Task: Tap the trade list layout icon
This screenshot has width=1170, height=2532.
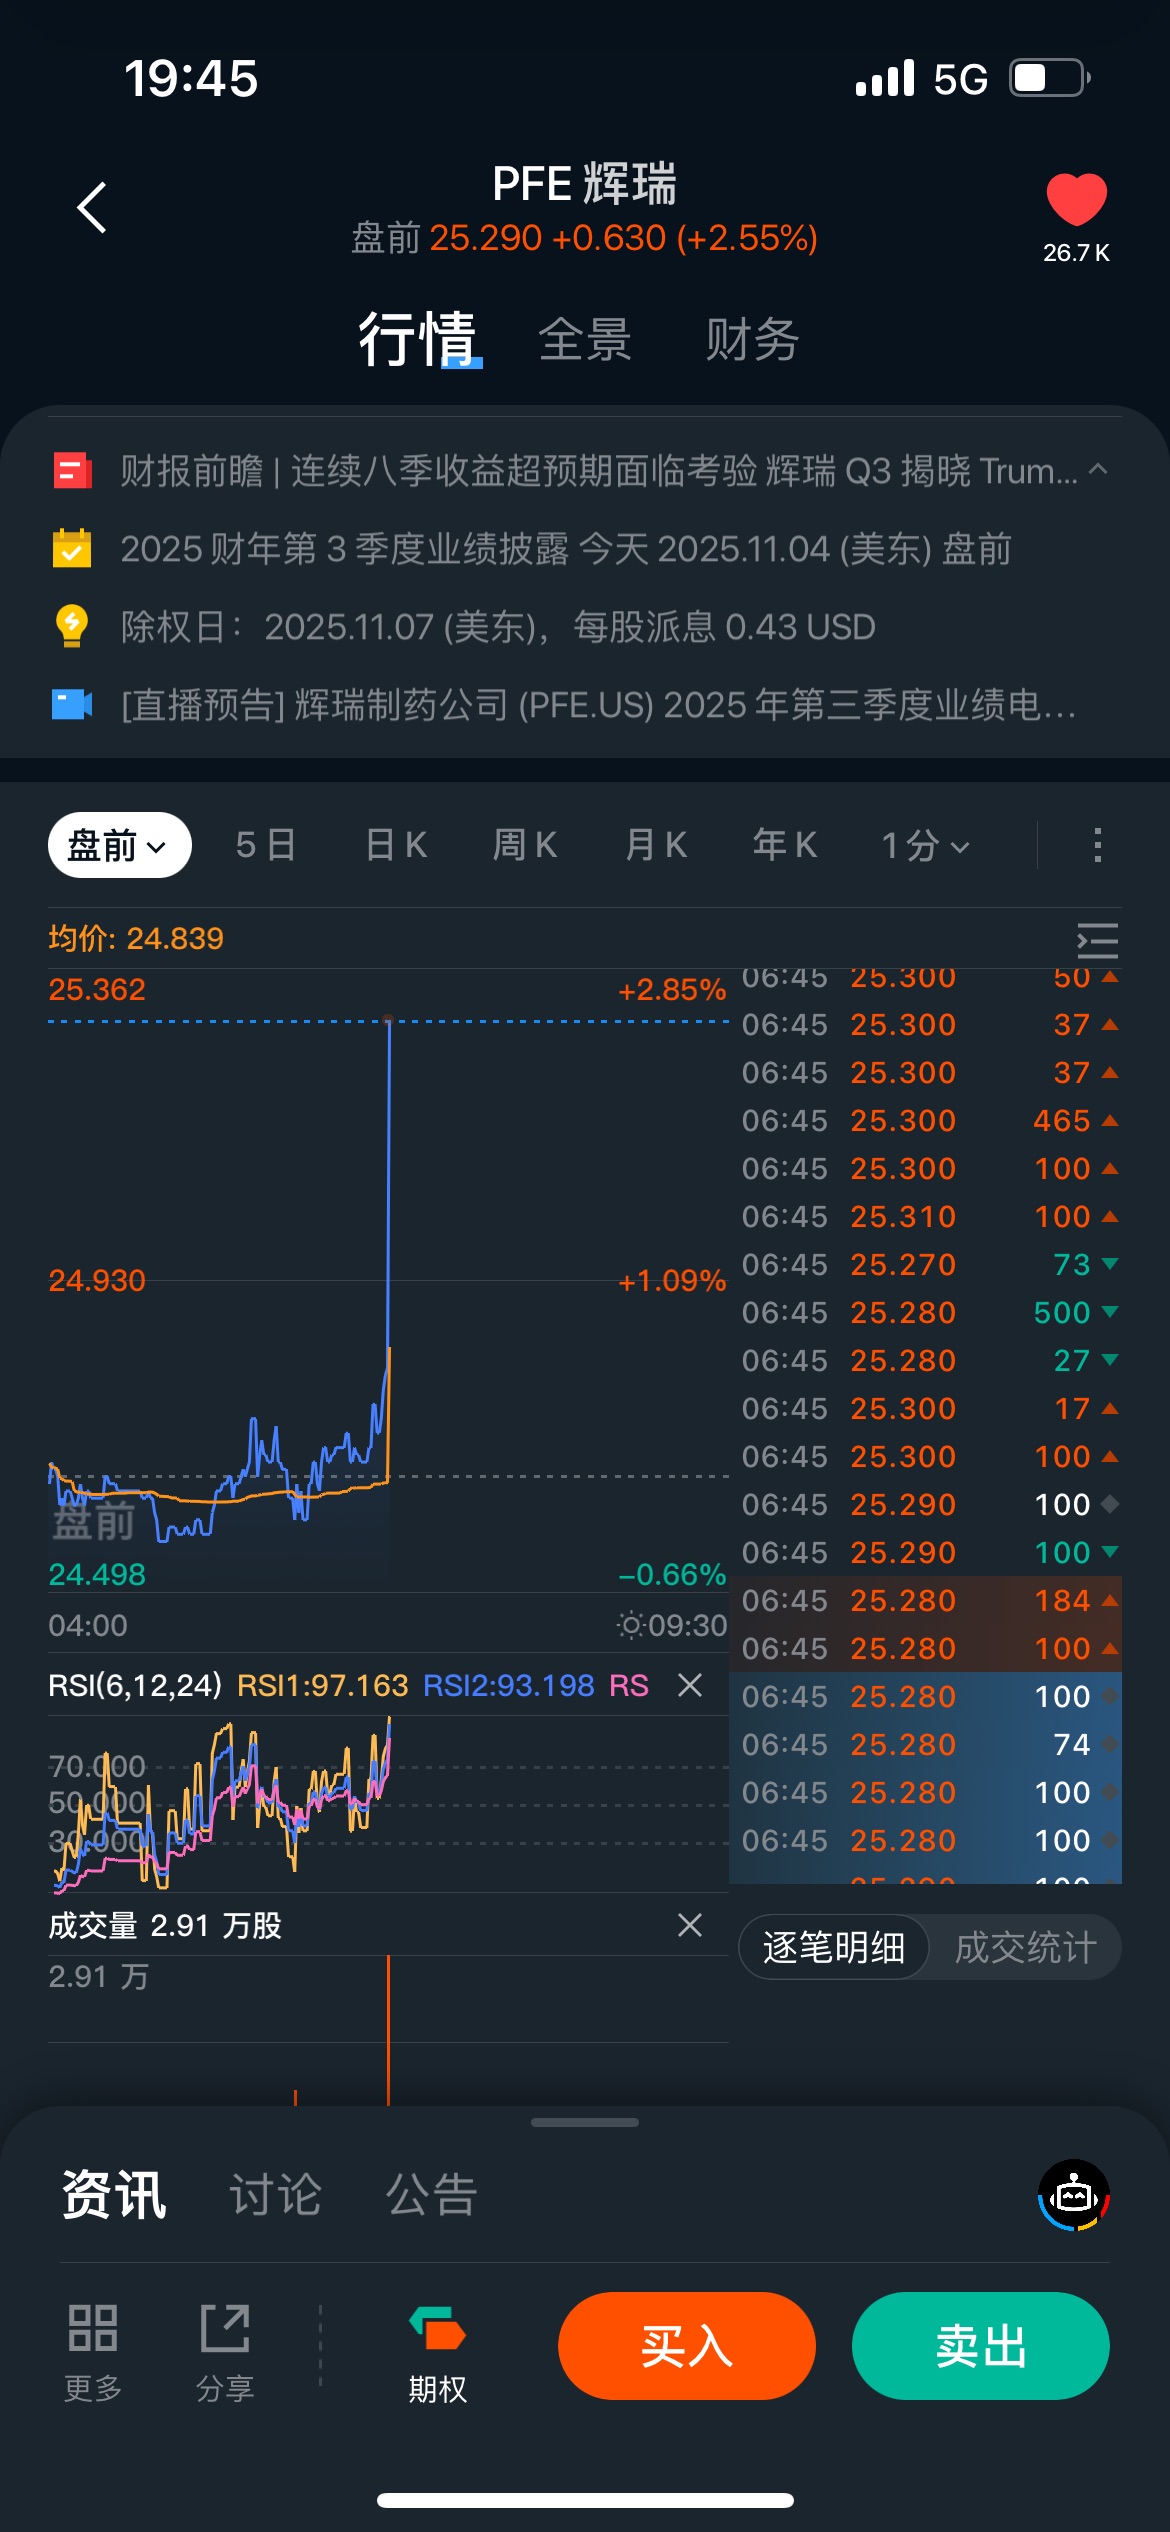Action: pyautogui.click(x=1097, y=941)
